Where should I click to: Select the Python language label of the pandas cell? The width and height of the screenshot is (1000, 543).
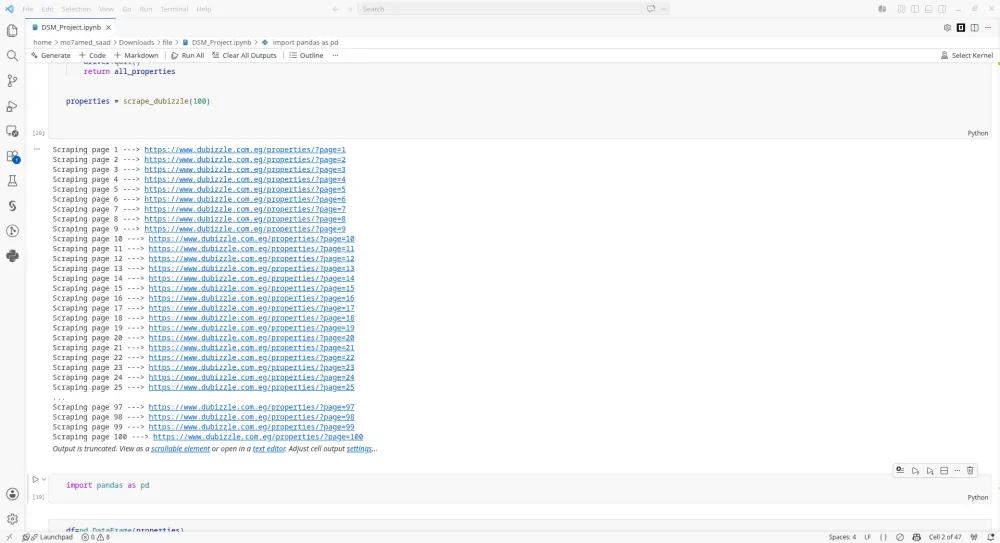[978, 497]
